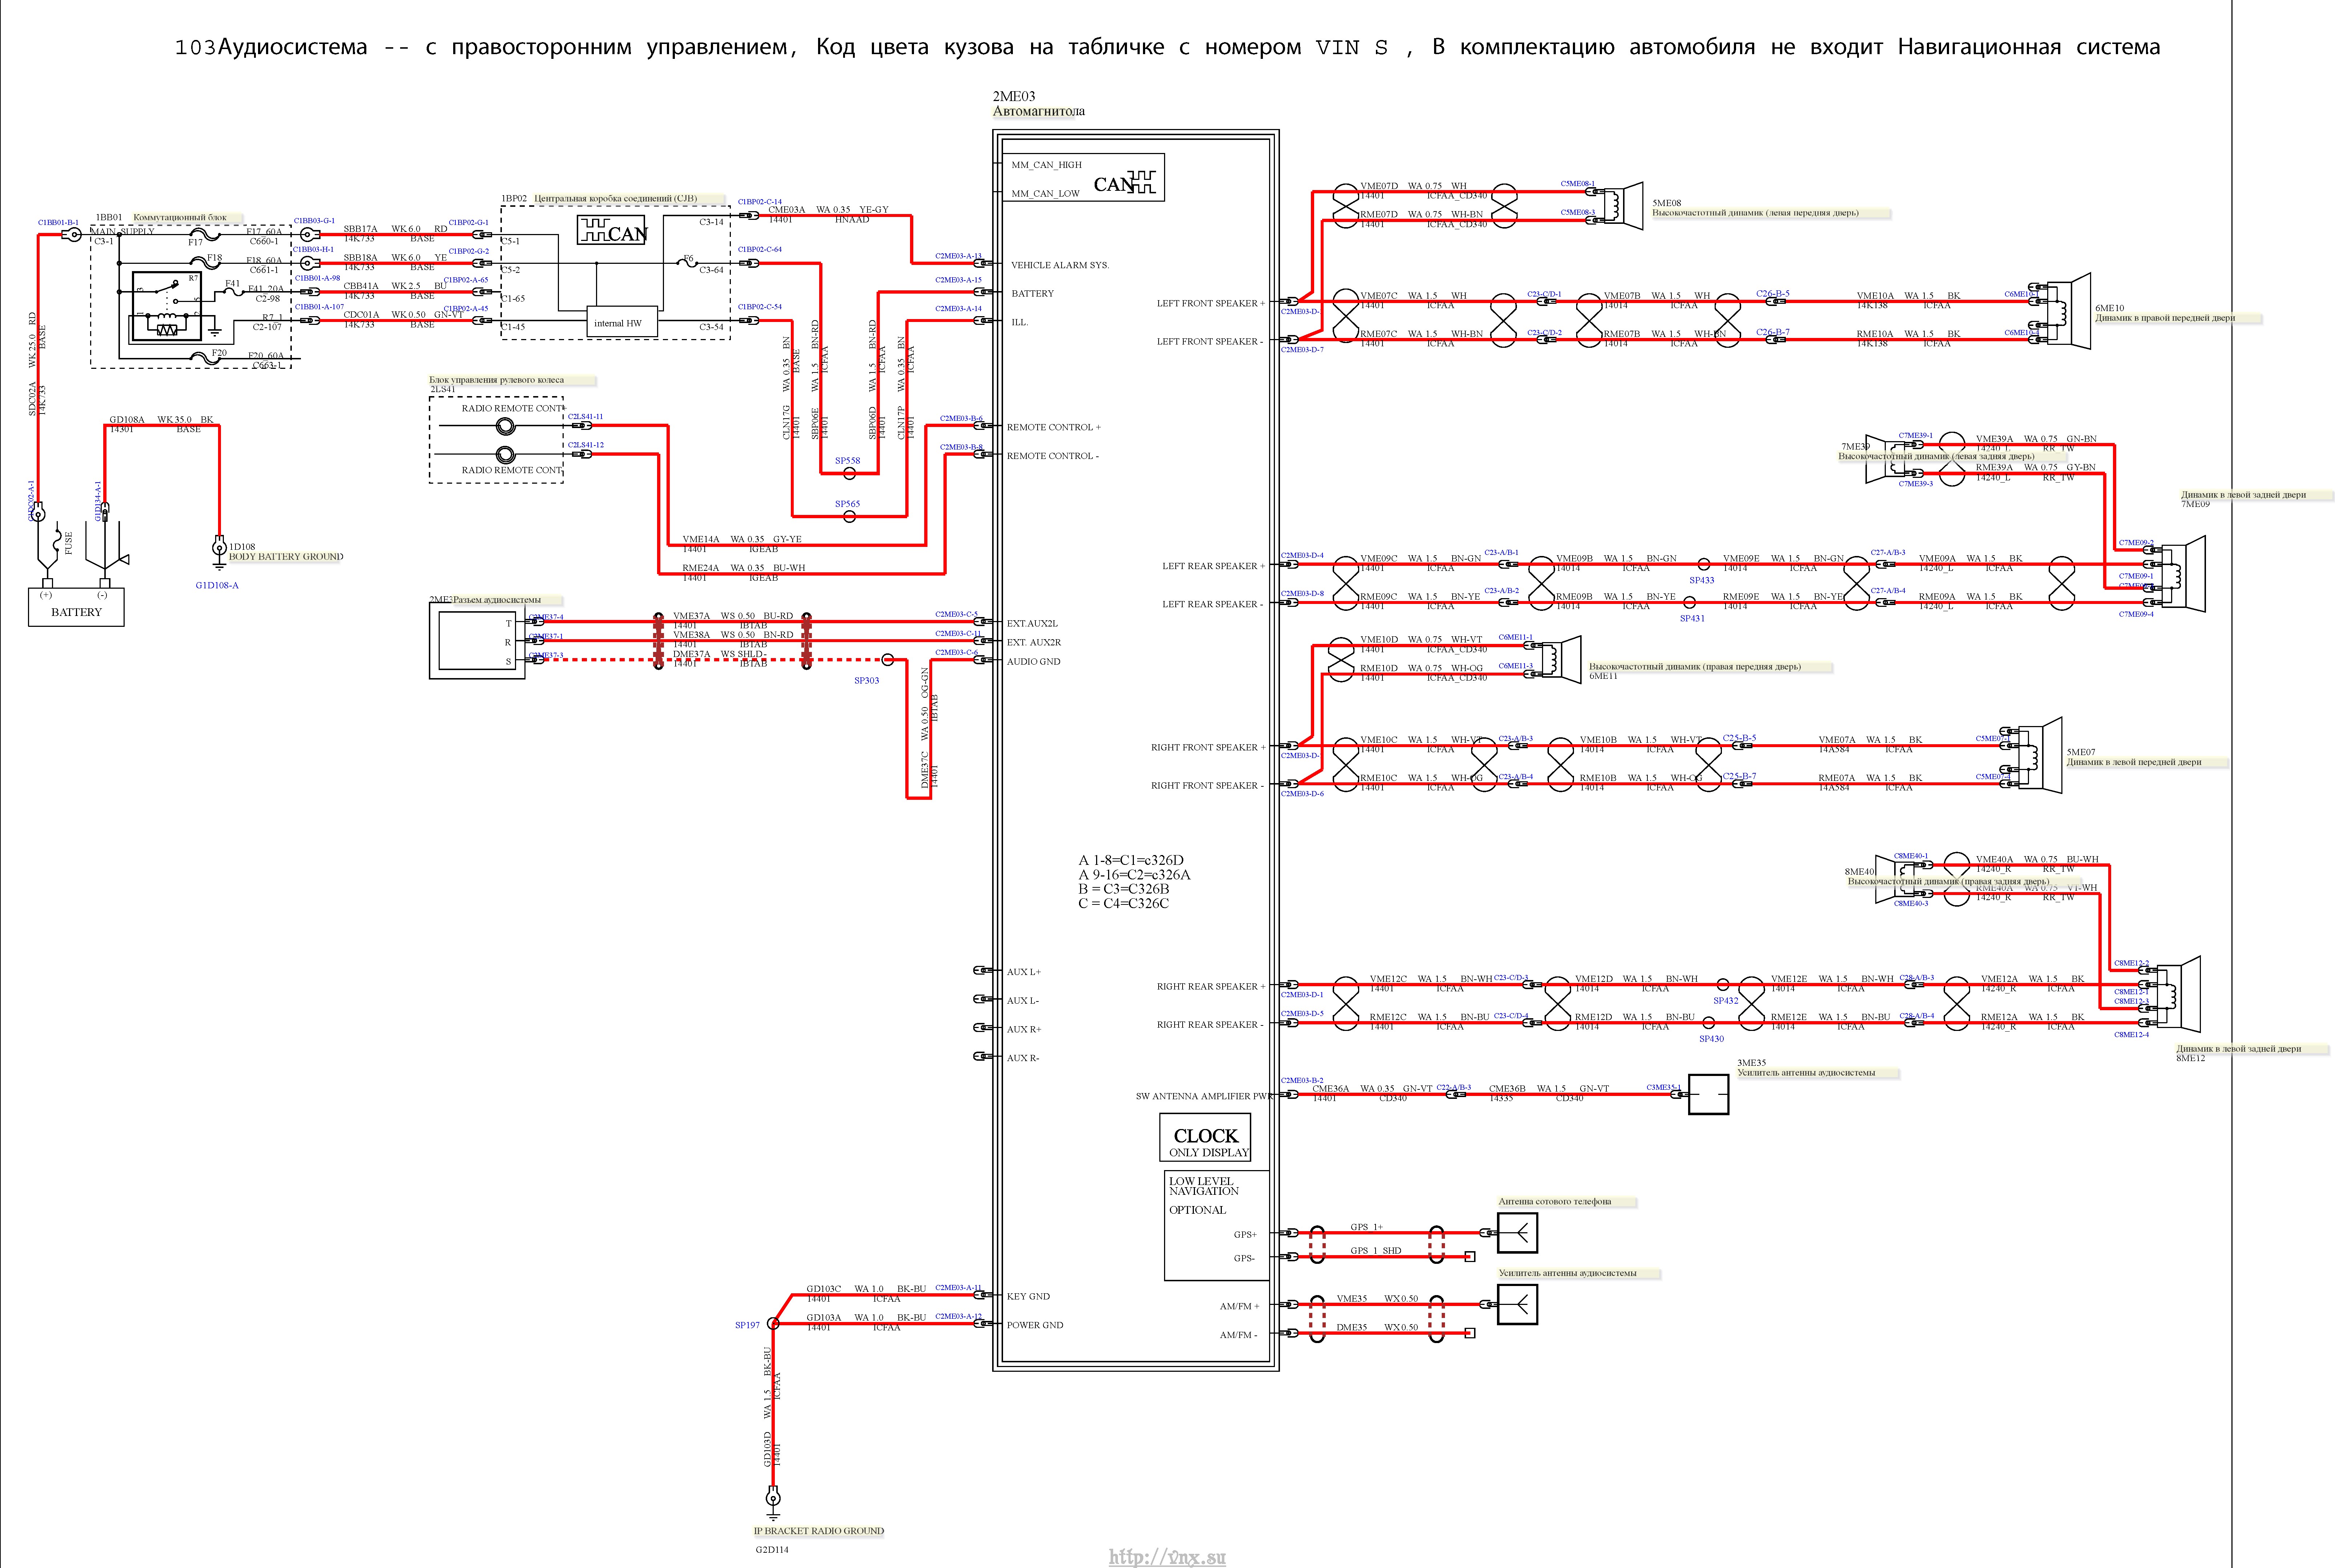Click the BATTERY ground symbol icon
The height and width of the screenshot is (1568, 2335).
coord(217,555)
